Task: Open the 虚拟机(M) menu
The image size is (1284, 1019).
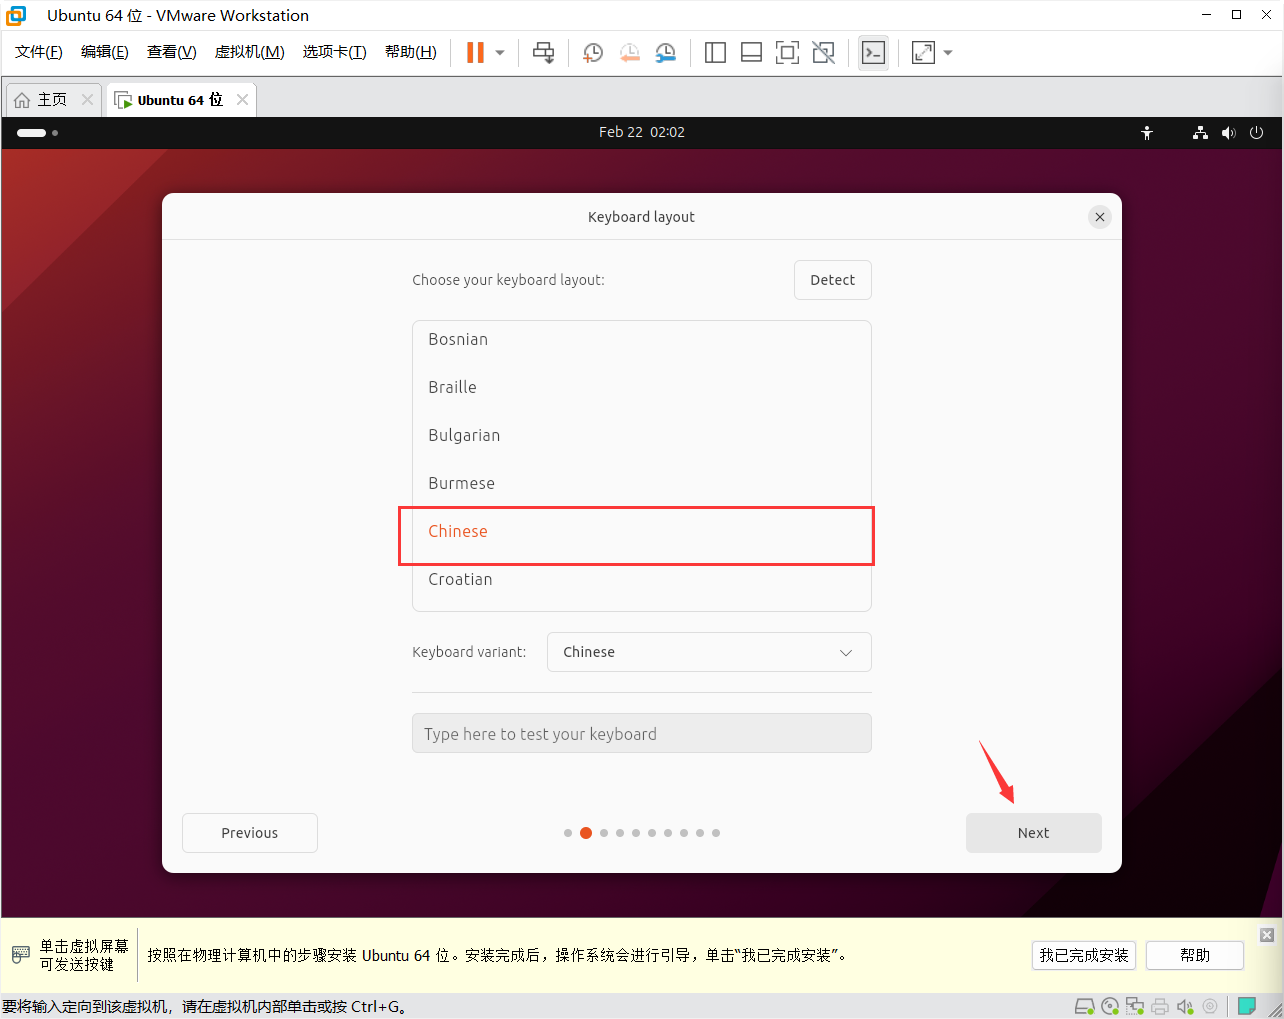Action: [250, 52]
